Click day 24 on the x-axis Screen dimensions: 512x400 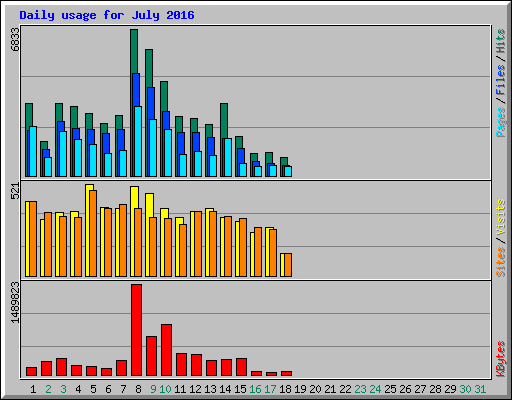tap(375, 389)
